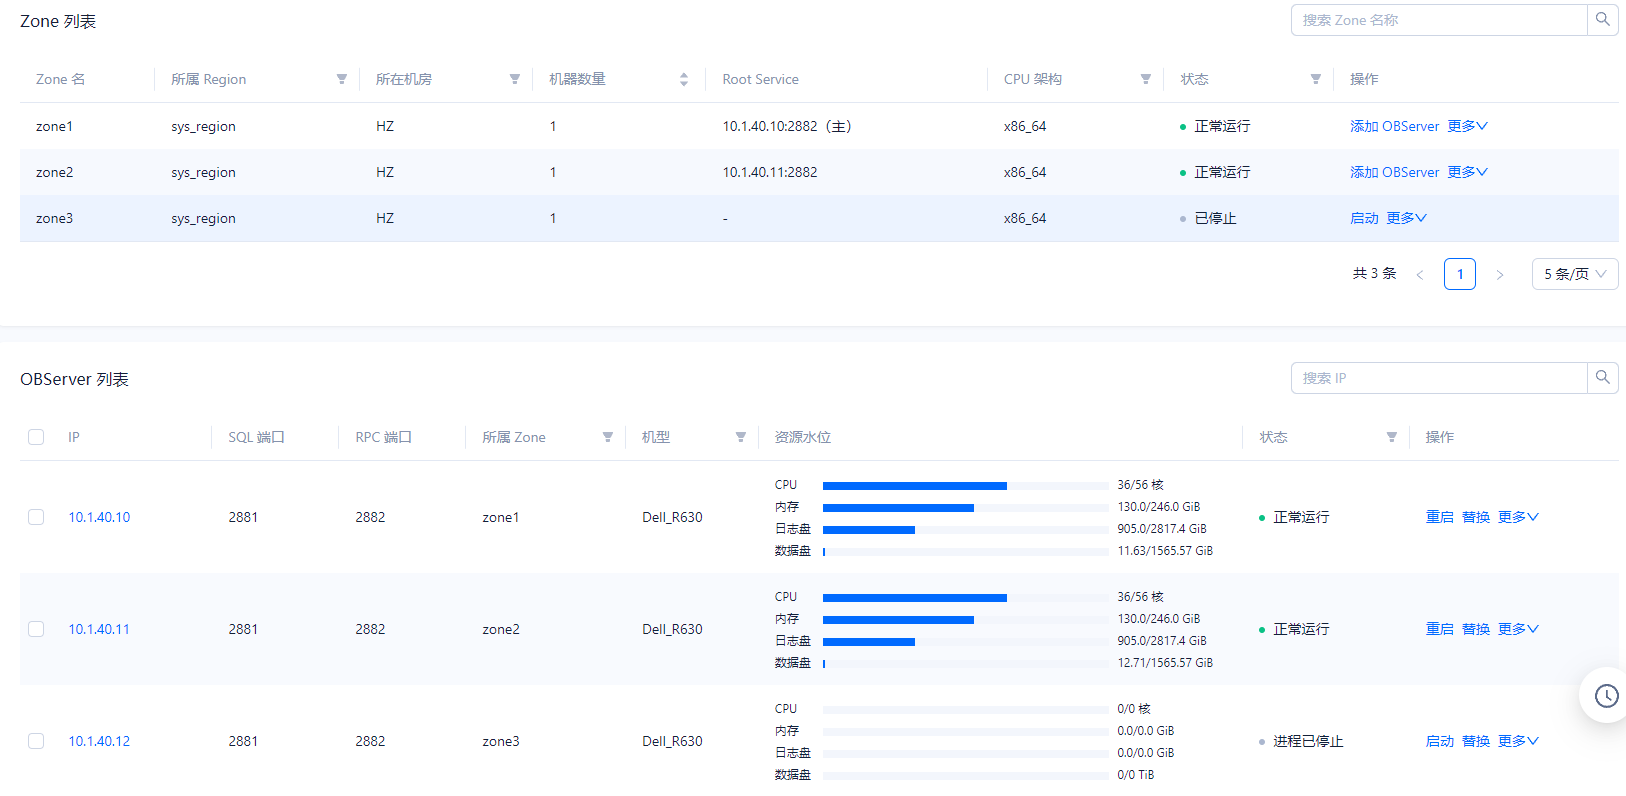Click the floating clock history icon
The width and height of the screenshot is (1626, 796).
[1606, 696]
